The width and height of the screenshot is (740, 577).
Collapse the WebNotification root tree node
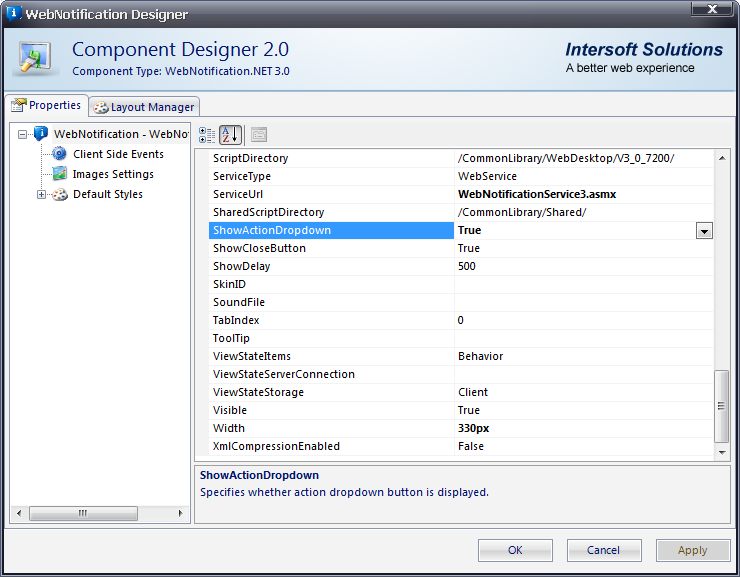pyautogui.click(x=23, y=134)
